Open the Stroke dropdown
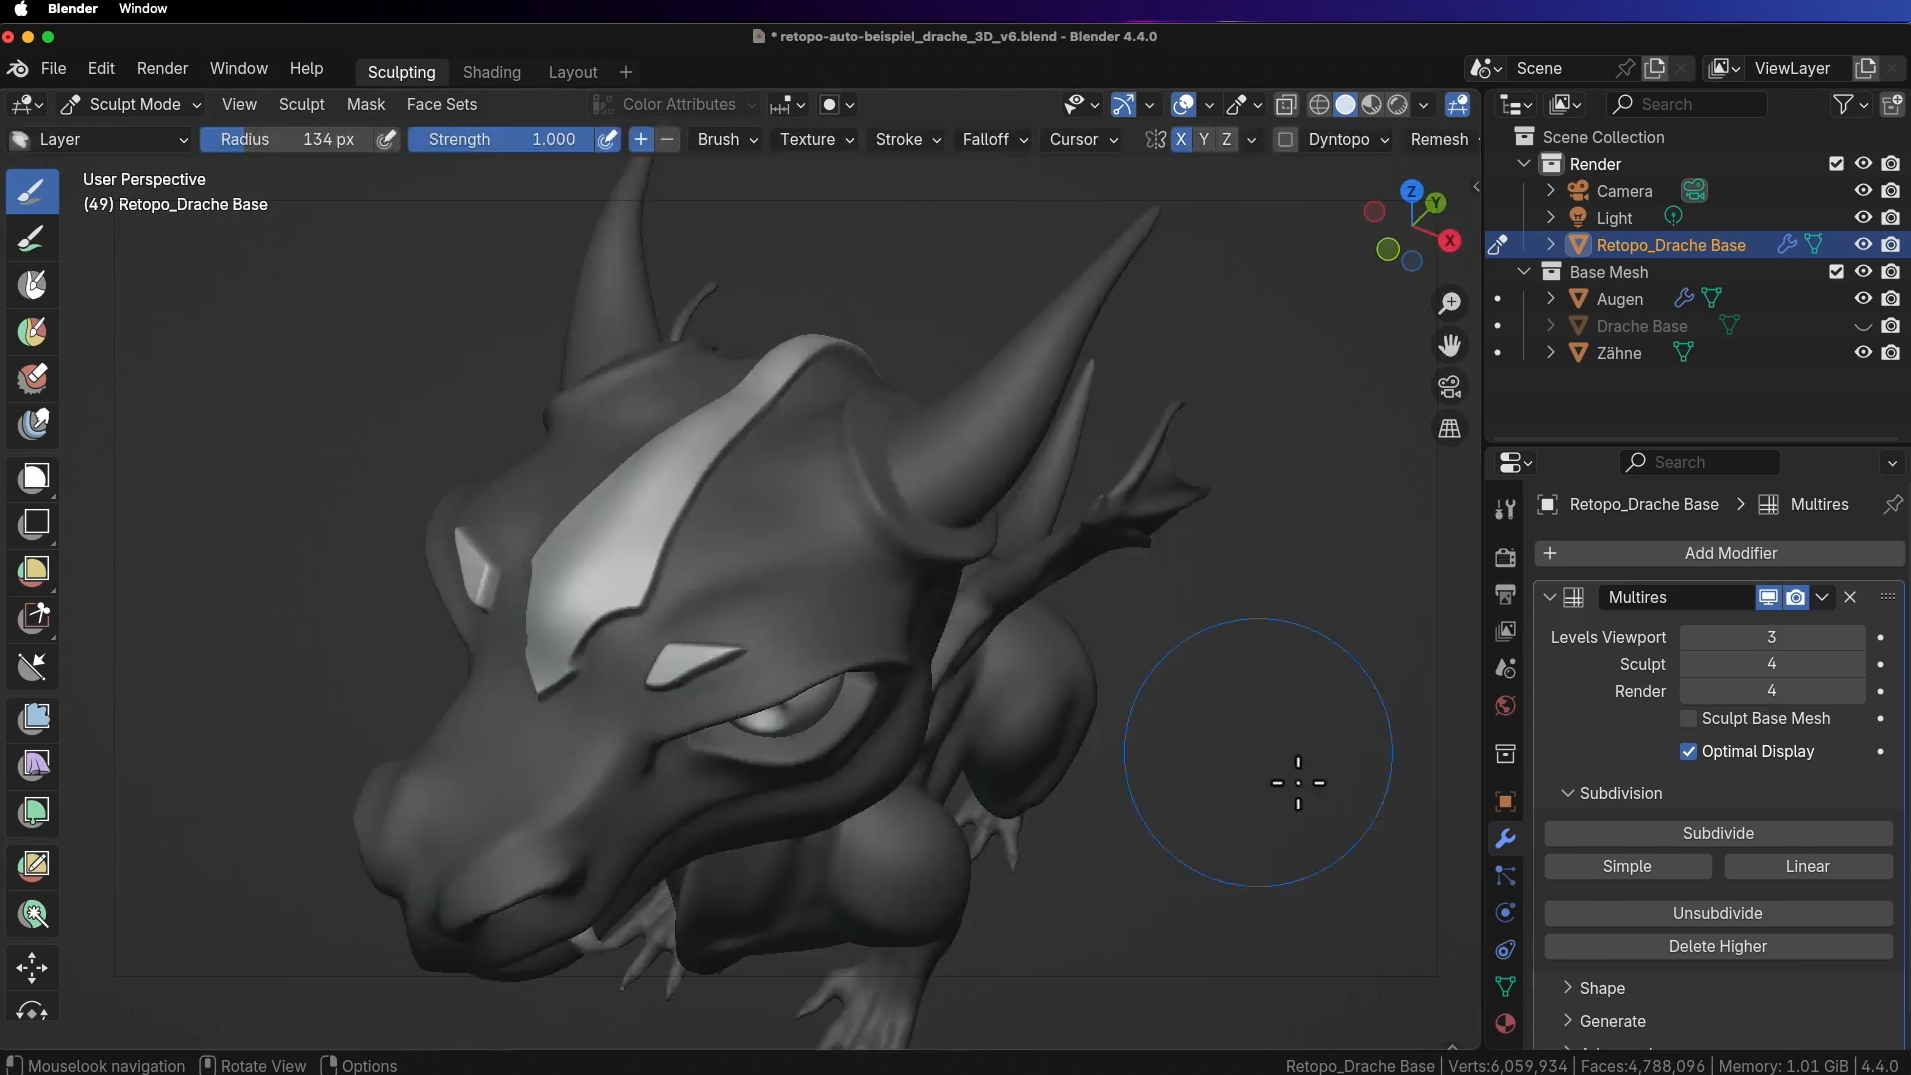This screenshot has height=1075, width=1911. [x=908, y=139]
